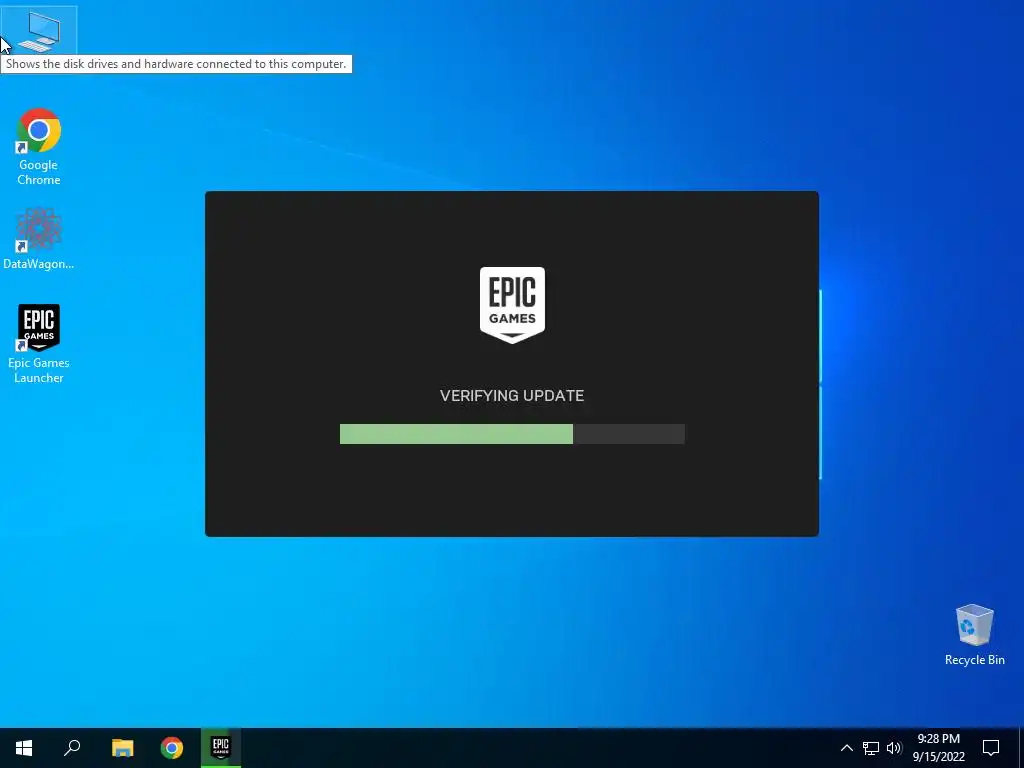Open Chrome from the taskbar
Image resolution: width=1024 pixels, height=768 pixels.
[x=172, y=748]
